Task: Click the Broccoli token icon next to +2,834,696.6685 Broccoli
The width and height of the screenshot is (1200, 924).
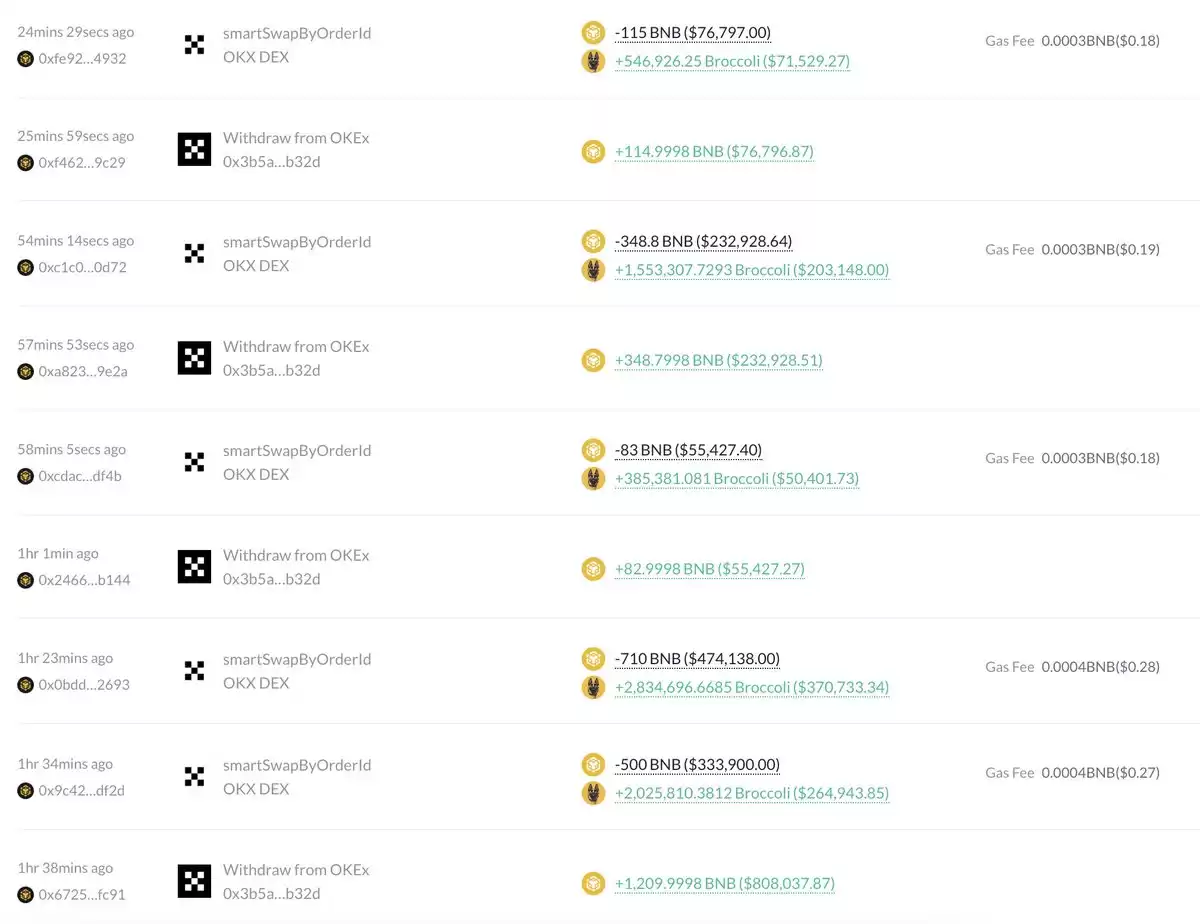Action: pyautogui.click(x=593, y=687)
